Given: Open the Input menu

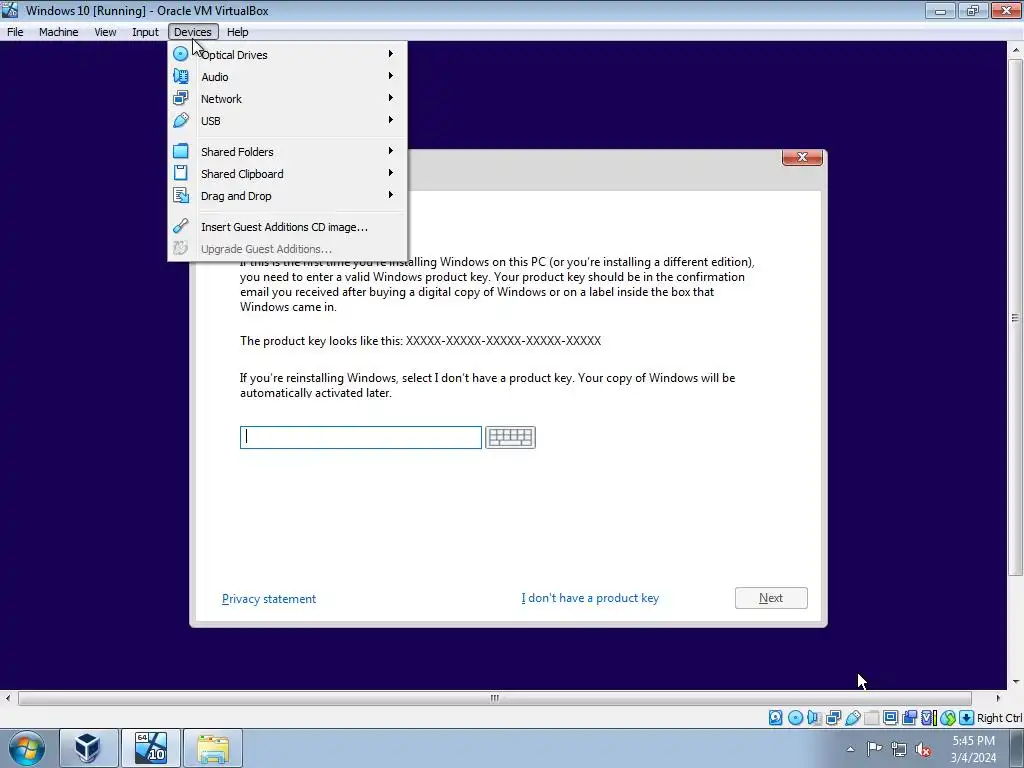Looking at the screenshot, I should pos(145,32).
